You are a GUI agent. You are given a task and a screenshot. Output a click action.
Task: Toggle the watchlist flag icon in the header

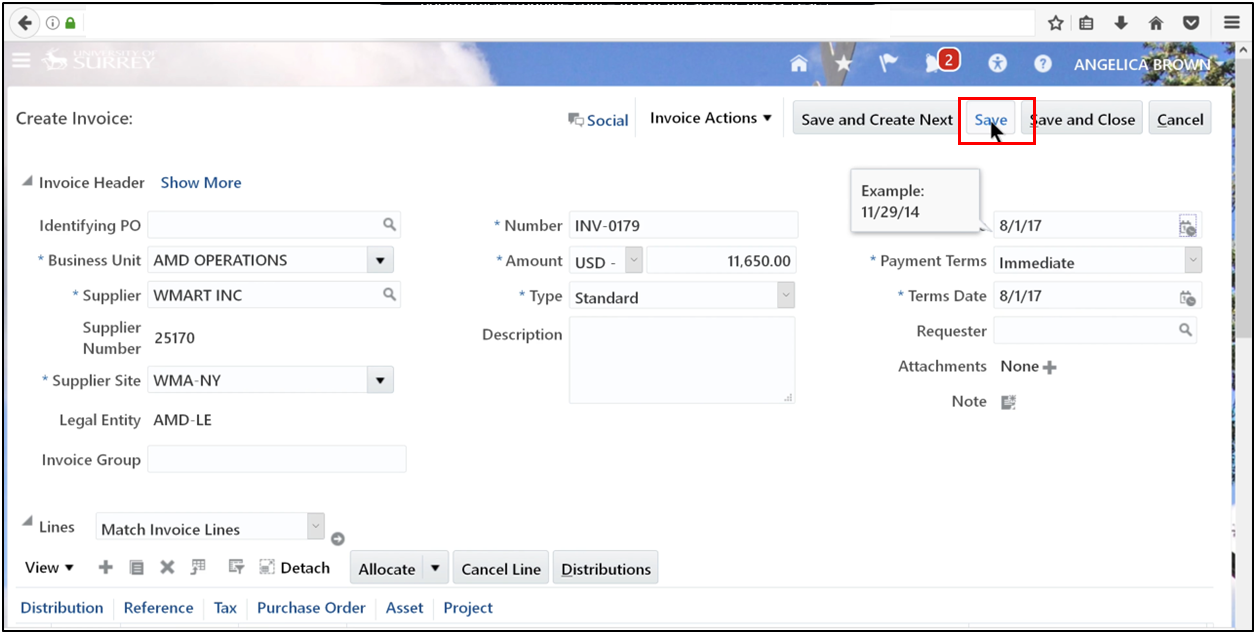pos(888,62)
